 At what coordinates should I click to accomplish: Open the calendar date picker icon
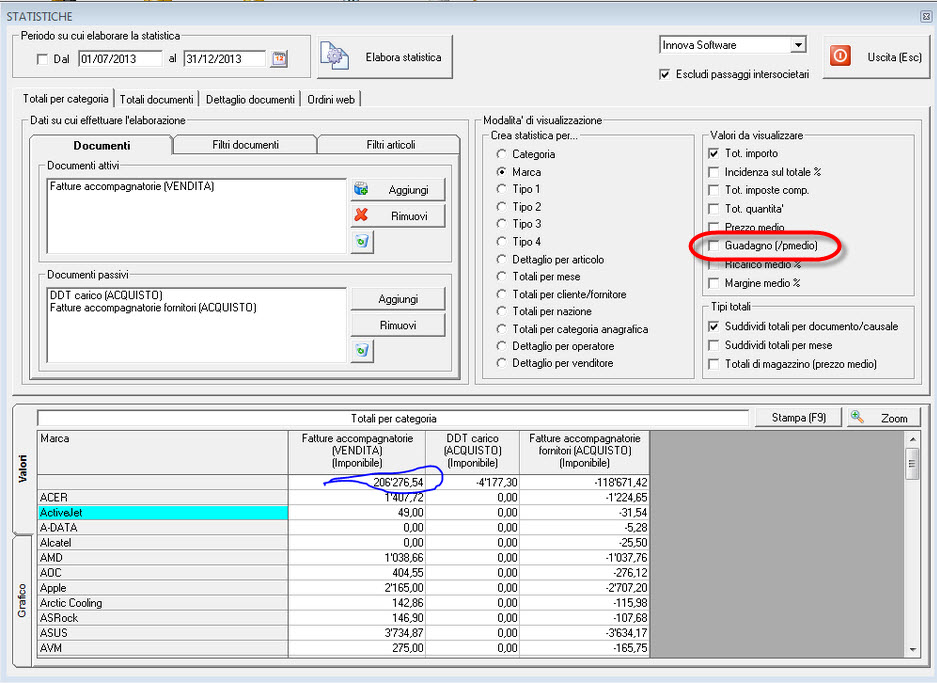[x=279, y=59]
